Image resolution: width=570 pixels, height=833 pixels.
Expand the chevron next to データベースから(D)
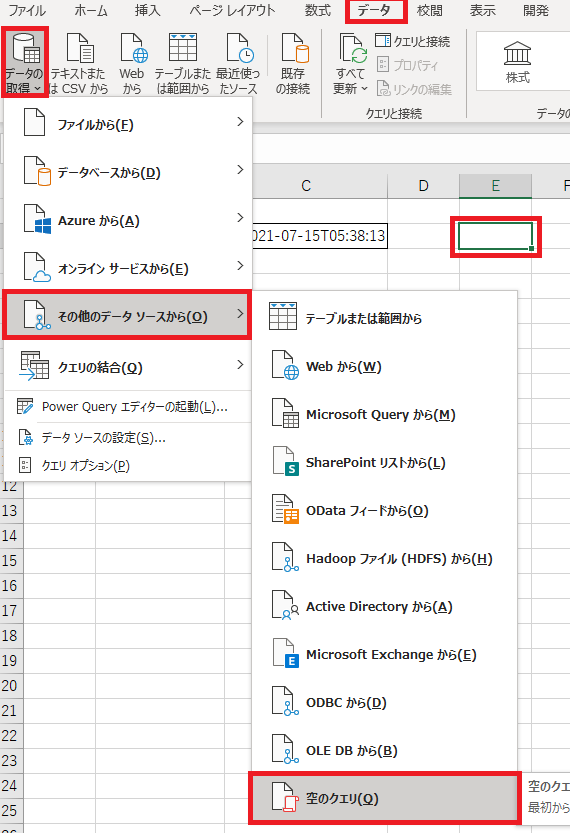pos(240,169)
